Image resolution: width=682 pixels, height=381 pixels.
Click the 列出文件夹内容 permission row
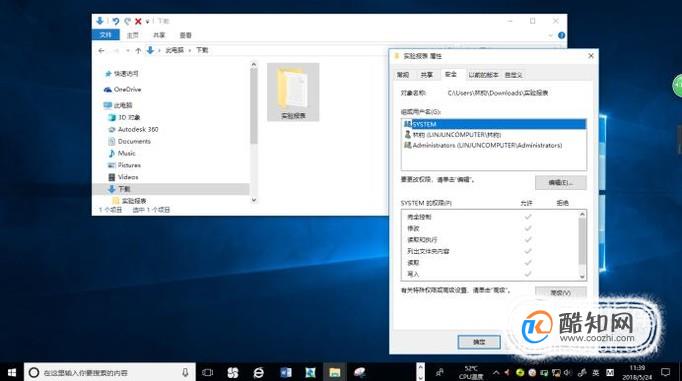[x=491, y=251]
